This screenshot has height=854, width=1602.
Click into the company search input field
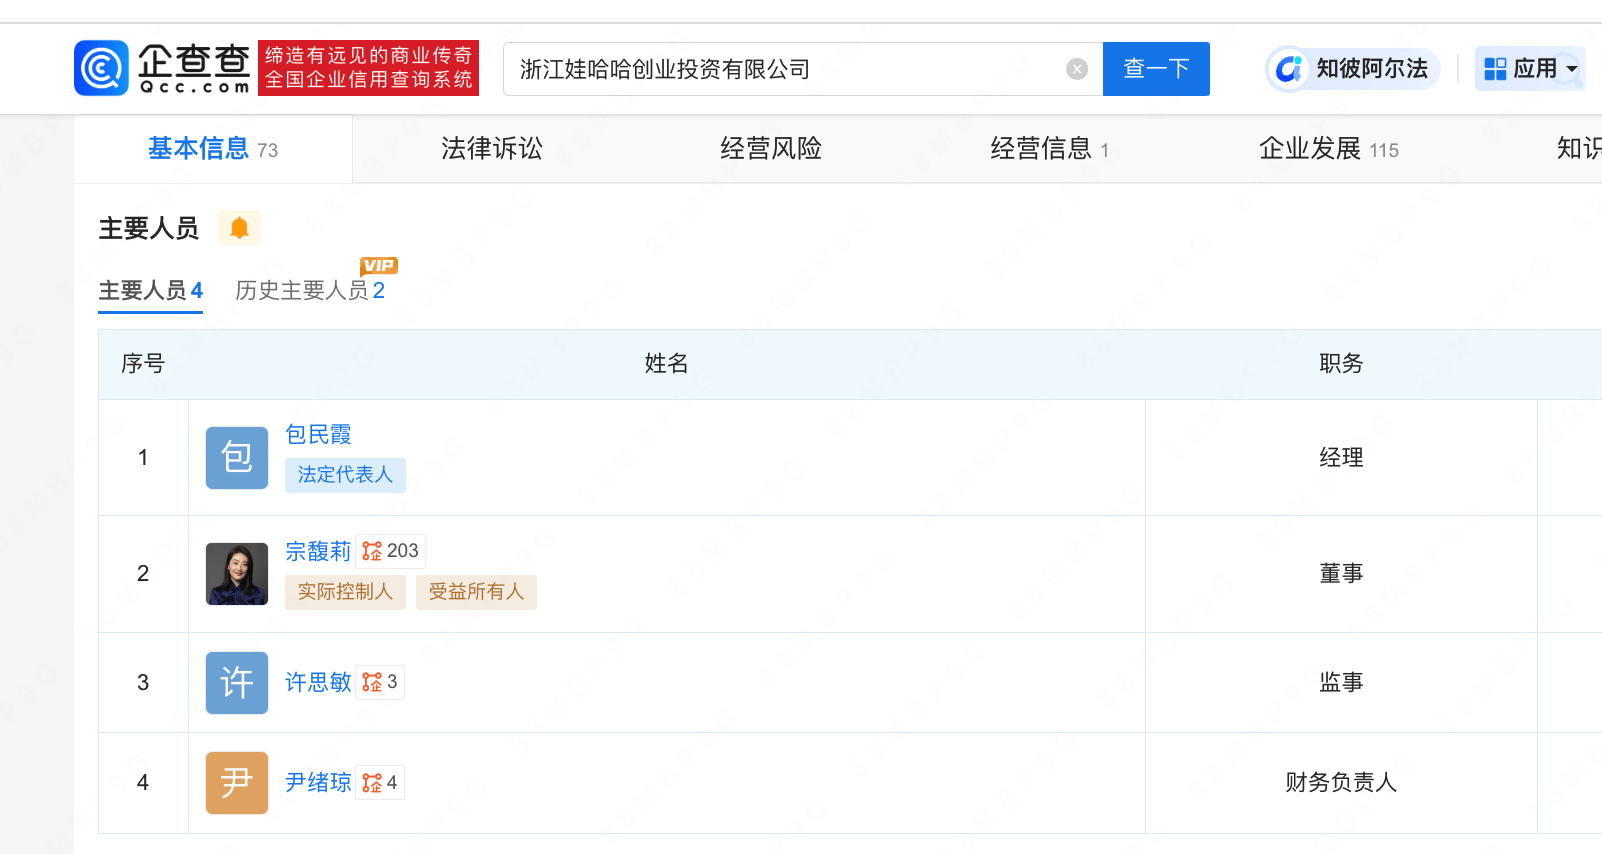(x=780, y=69)
